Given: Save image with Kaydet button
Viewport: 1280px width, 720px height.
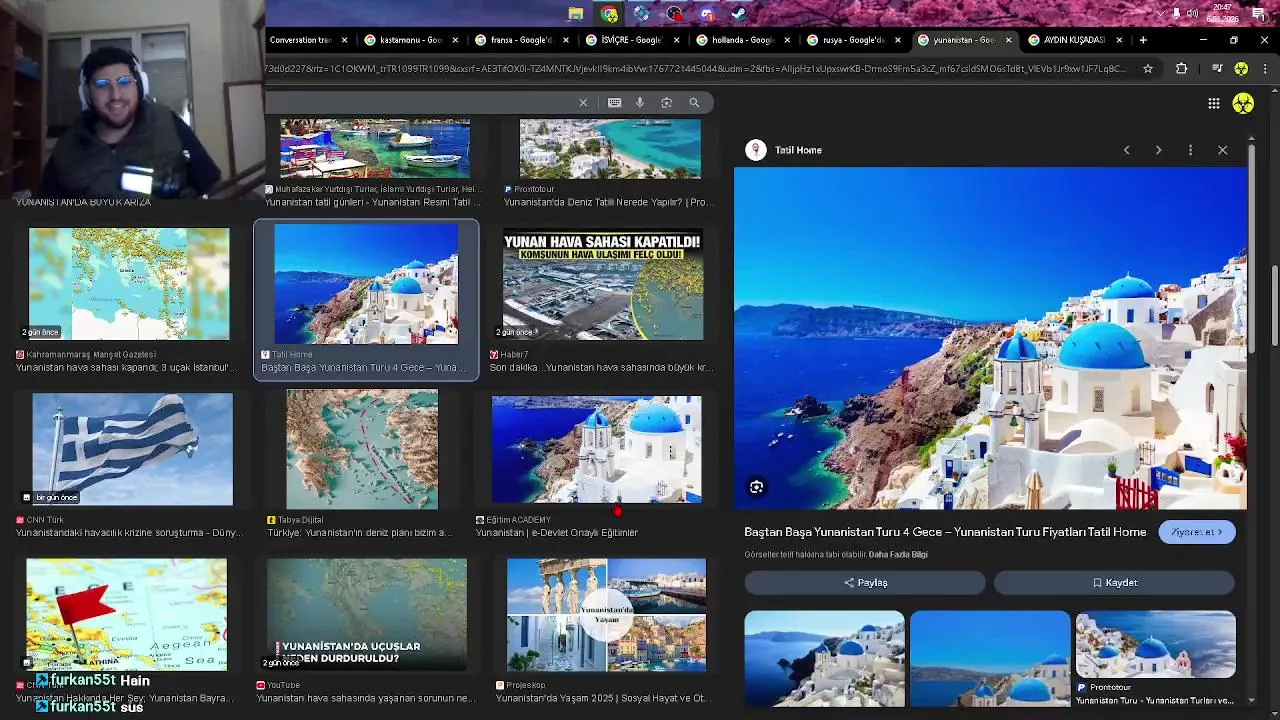Looking at the screenshot, I should (x=1114, y=582).
